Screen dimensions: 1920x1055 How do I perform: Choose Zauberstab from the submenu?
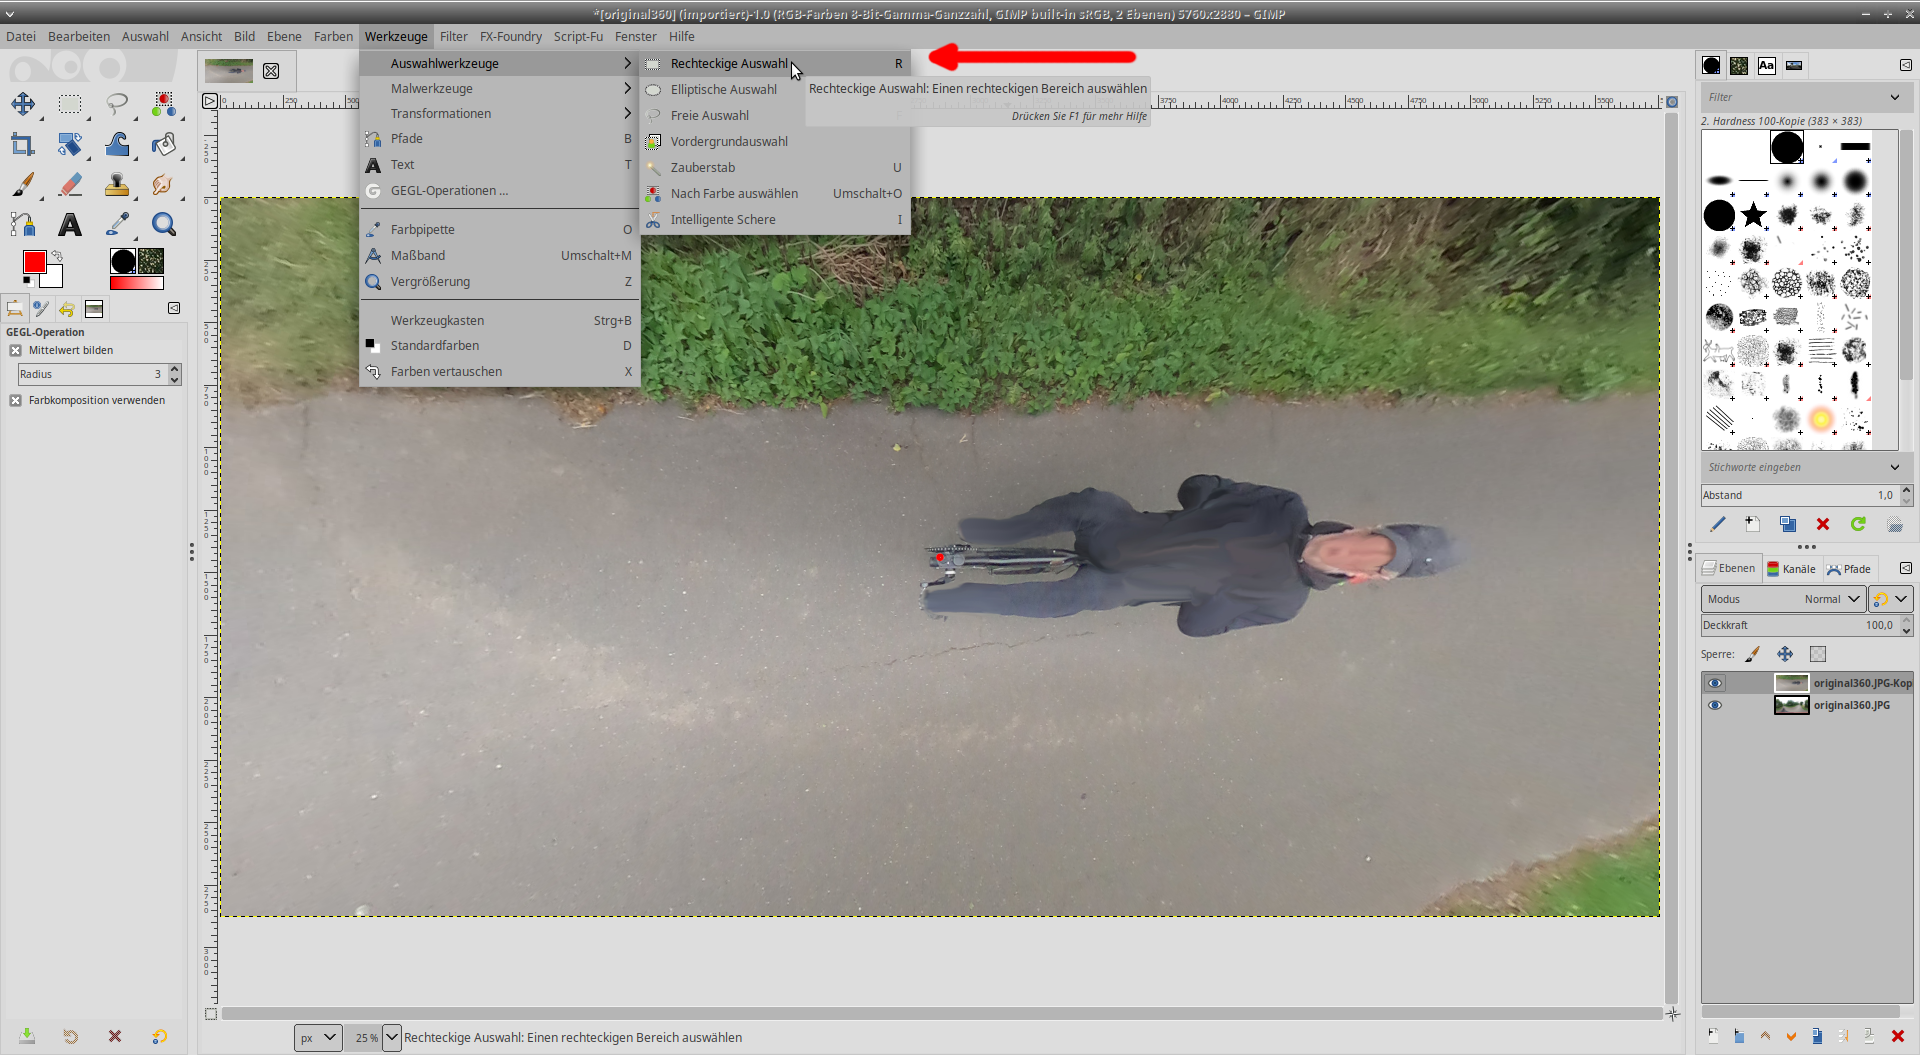[703, 168]
